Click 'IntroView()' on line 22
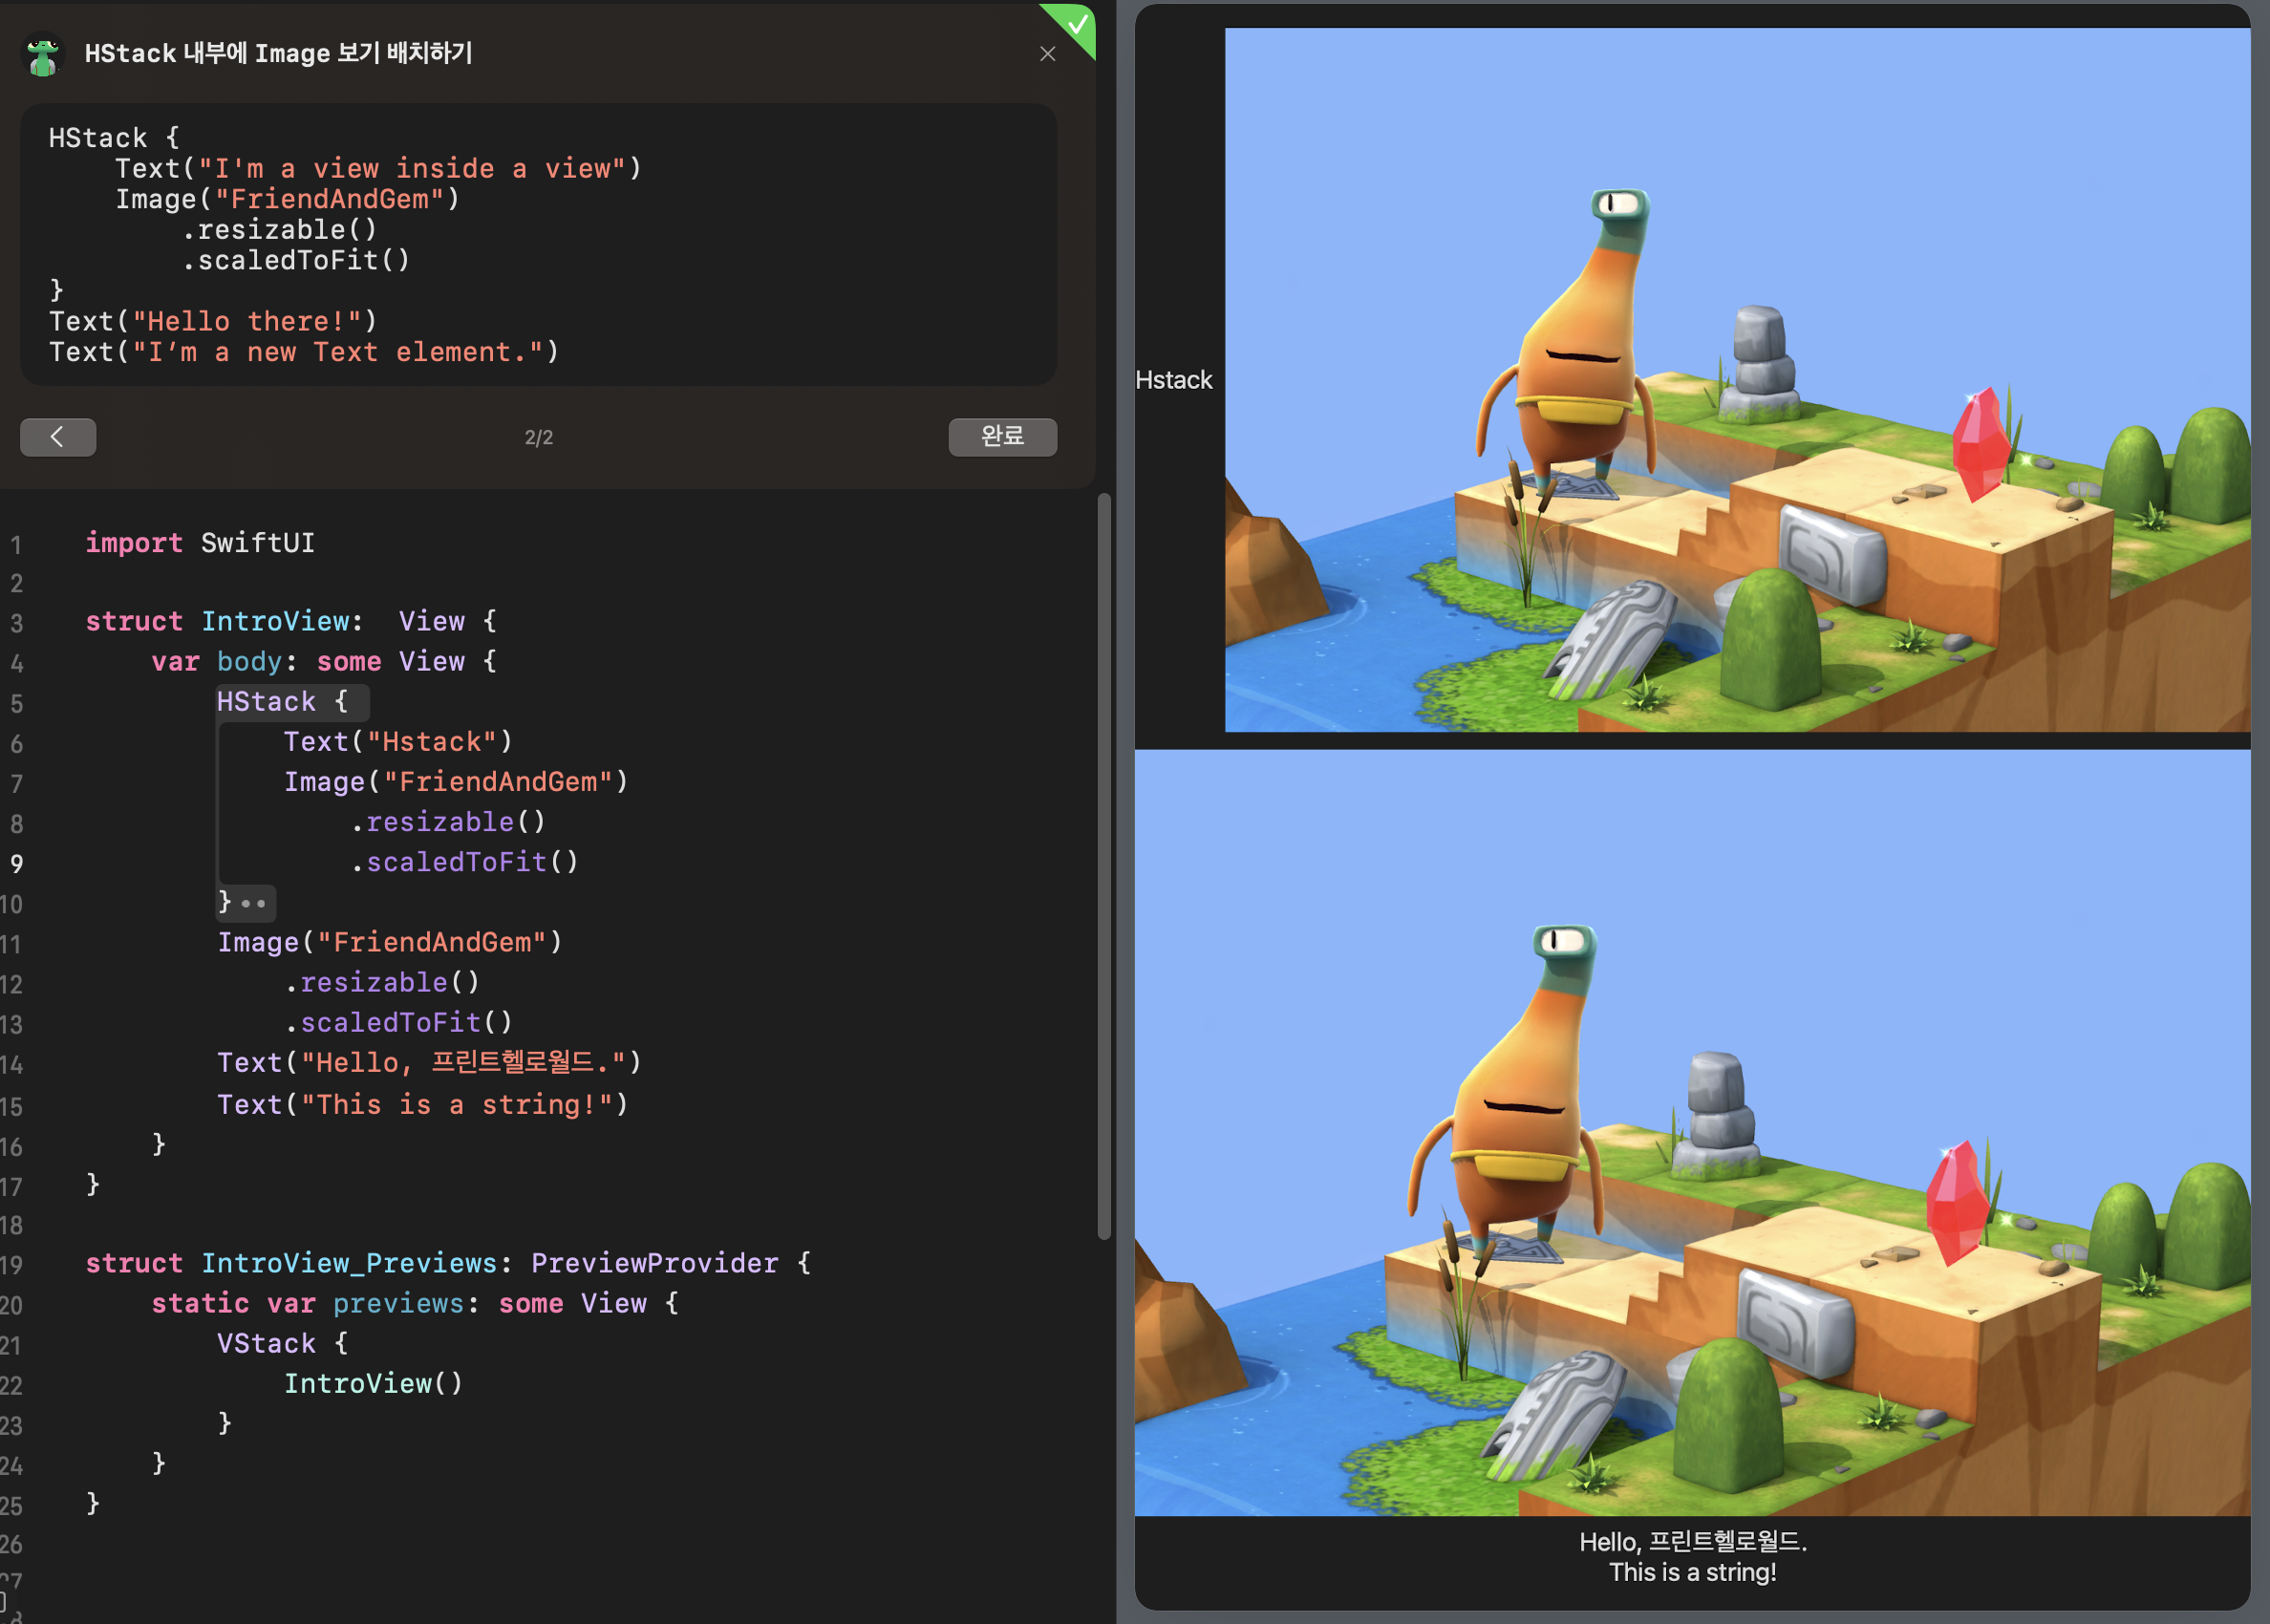The image size is (2270, 1624). click(374, 1384)
